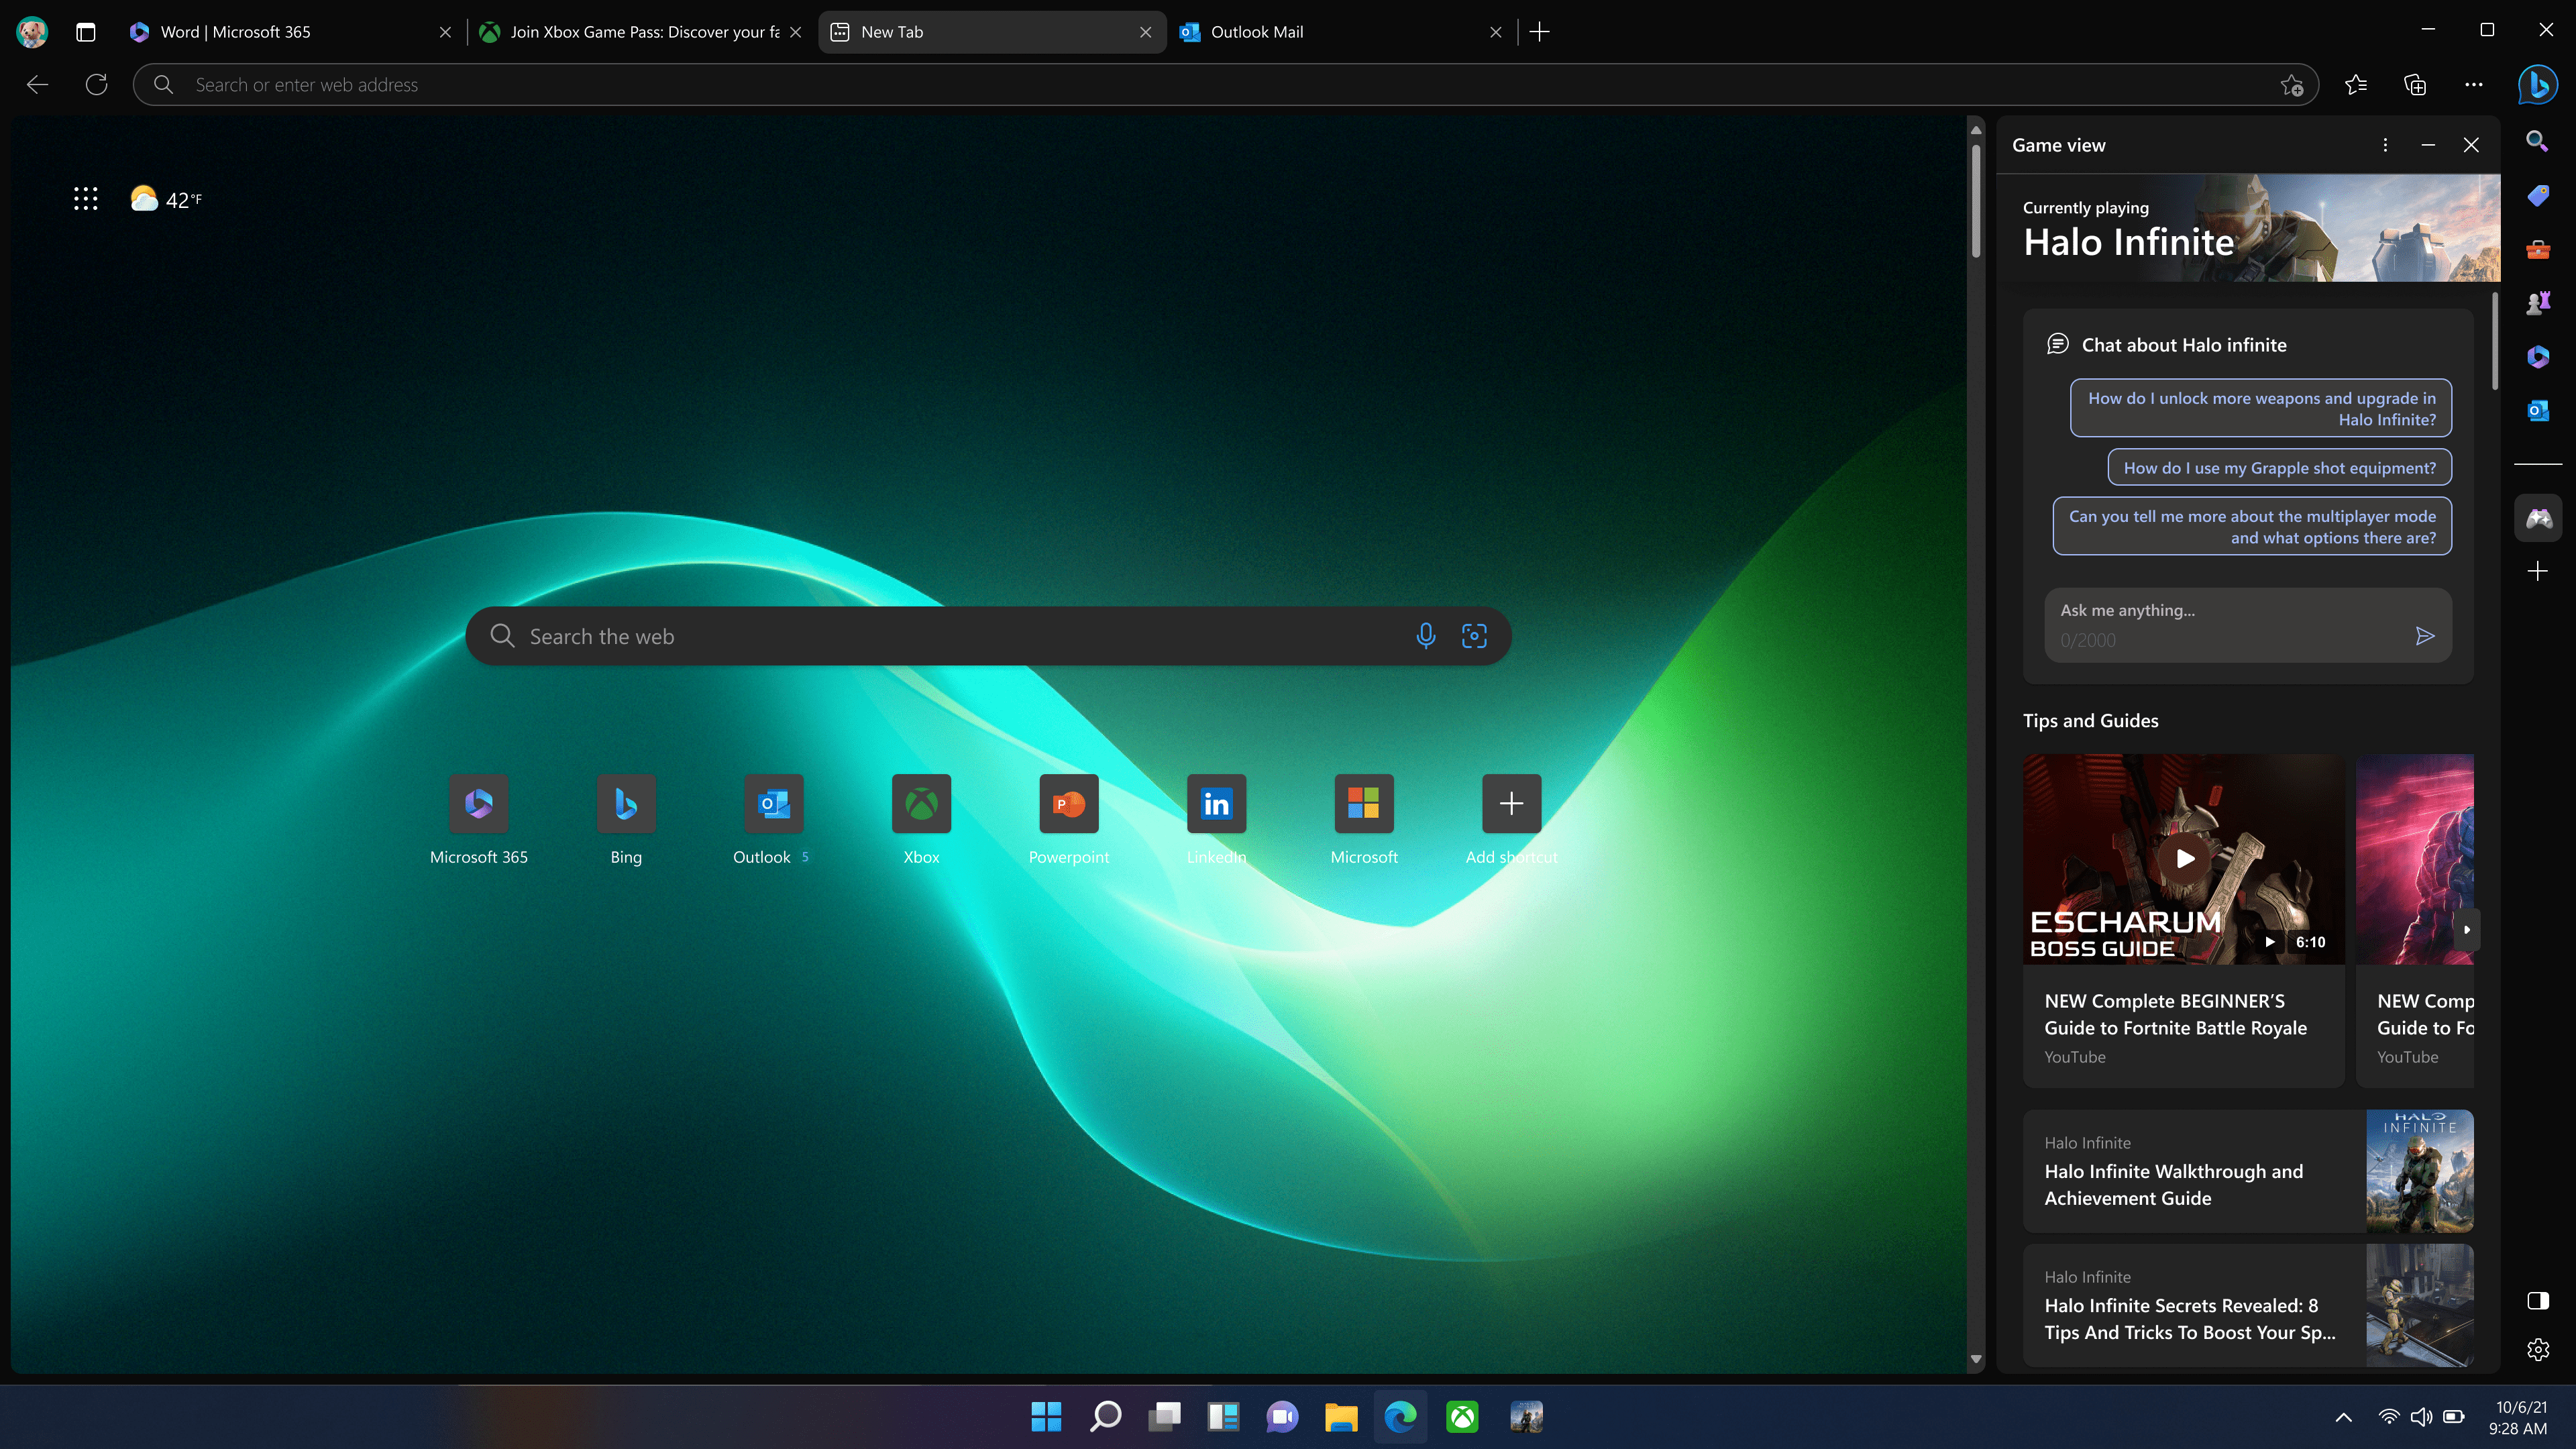2576x1449 pixels.
Task: Open the shopping tag sidebar icon
Action: [x=2537, y=195]
